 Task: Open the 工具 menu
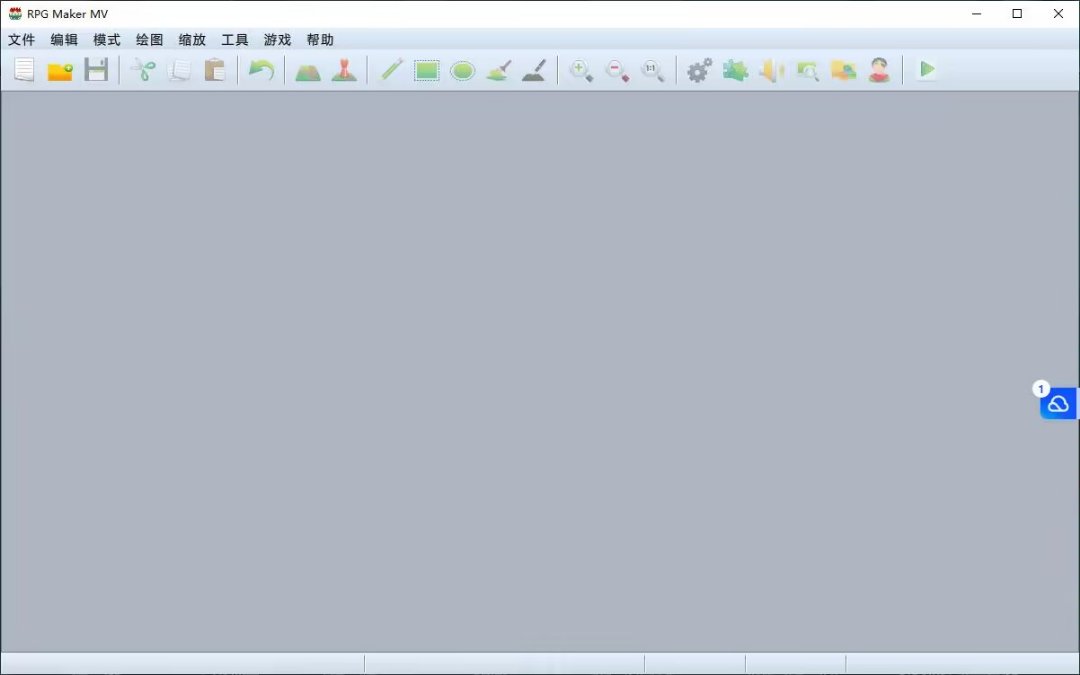235,40
